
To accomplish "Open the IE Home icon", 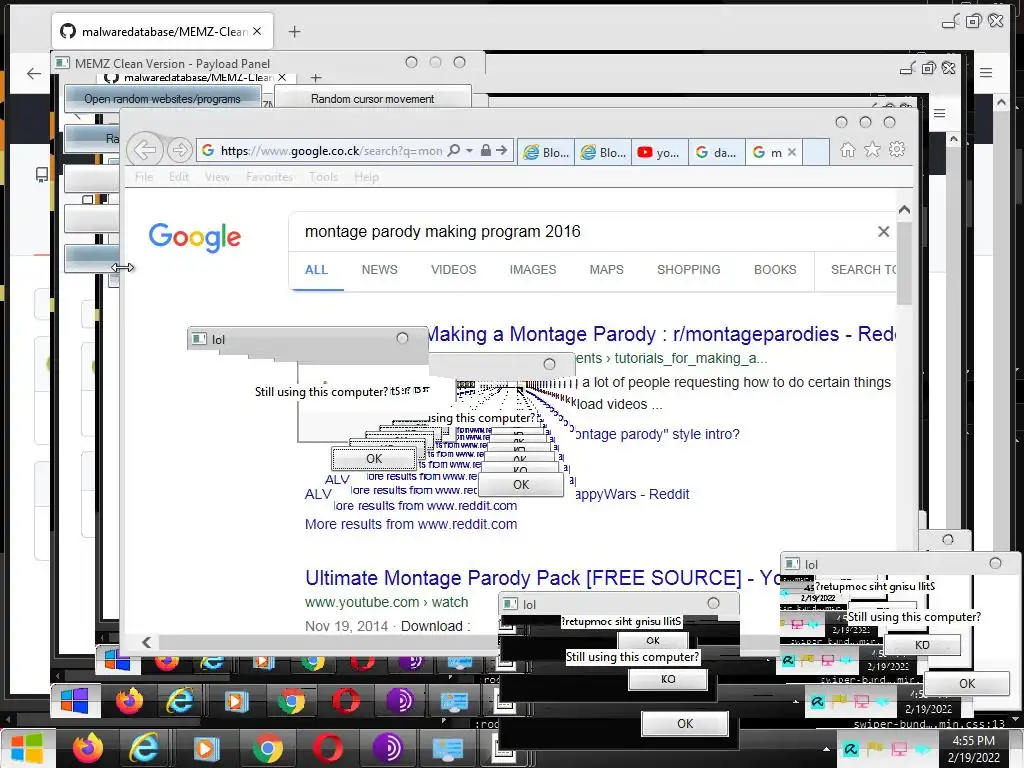I will tap(848, 150).
